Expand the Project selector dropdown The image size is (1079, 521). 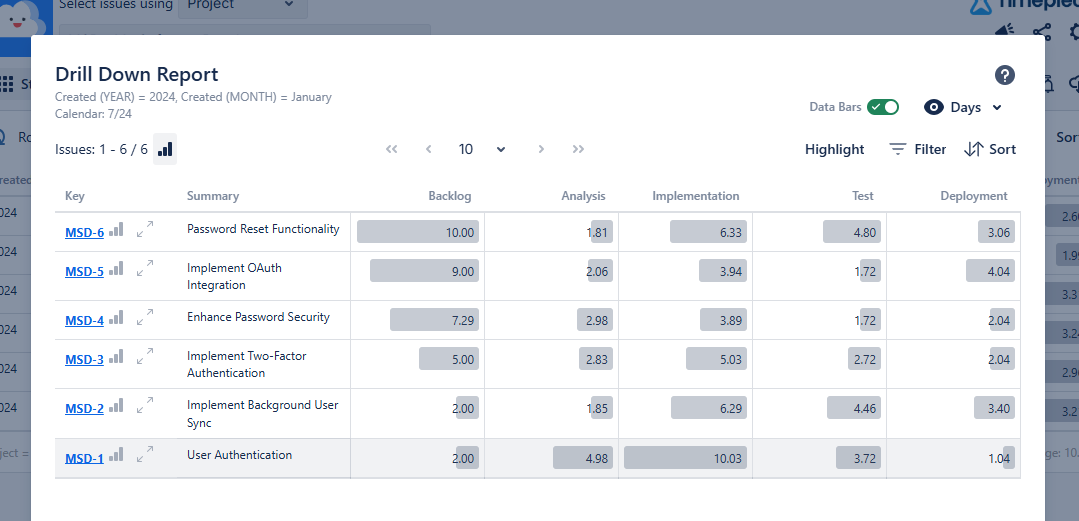click(x=242, y=5)
